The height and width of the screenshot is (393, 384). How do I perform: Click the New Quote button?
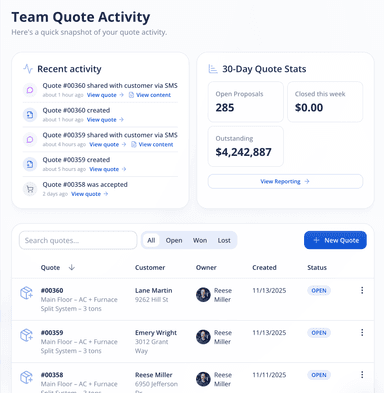(335, 240)
